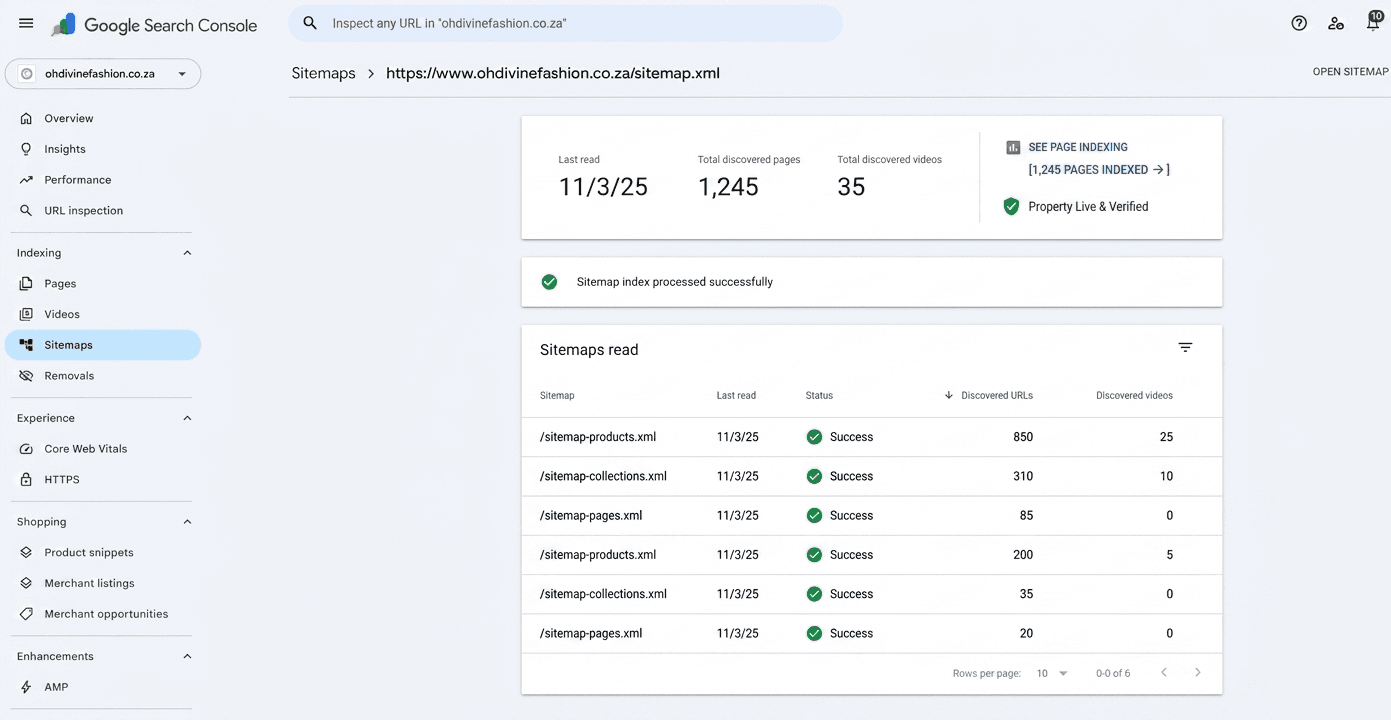This screenshot has height=720, width=1391.
Task: Click the Performance trend icon
Action: (x=26, y=180)
